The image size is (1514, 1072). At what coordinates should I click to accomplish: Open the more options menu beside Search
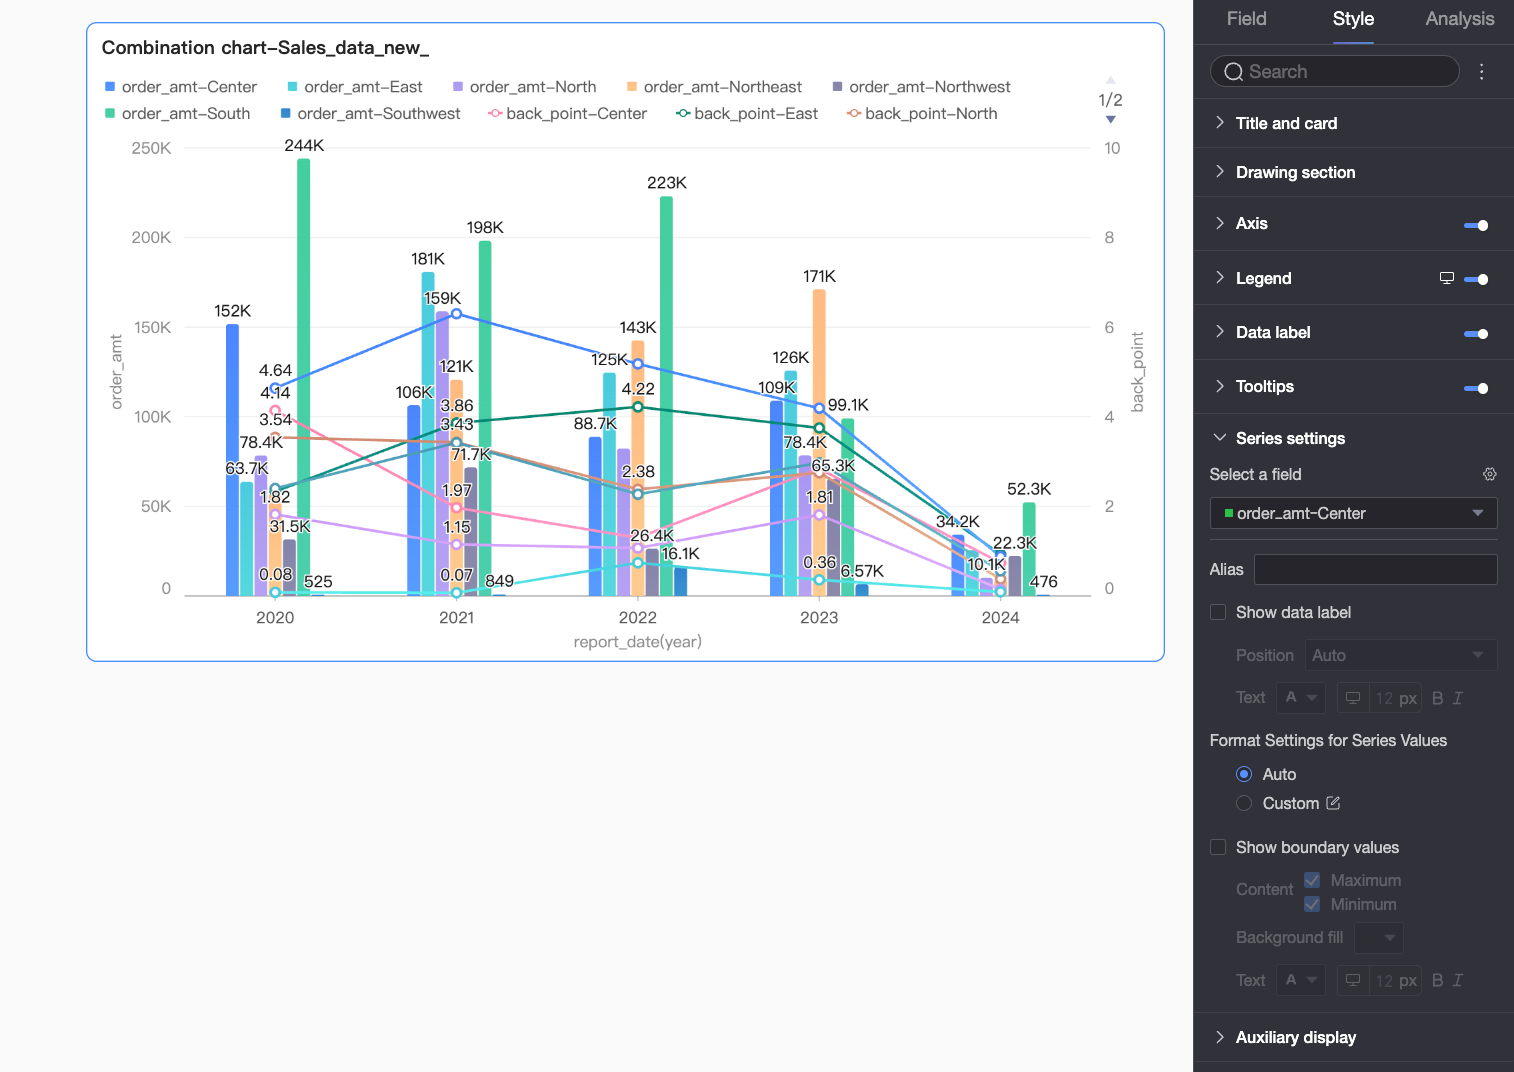[x=1482, y=72]
